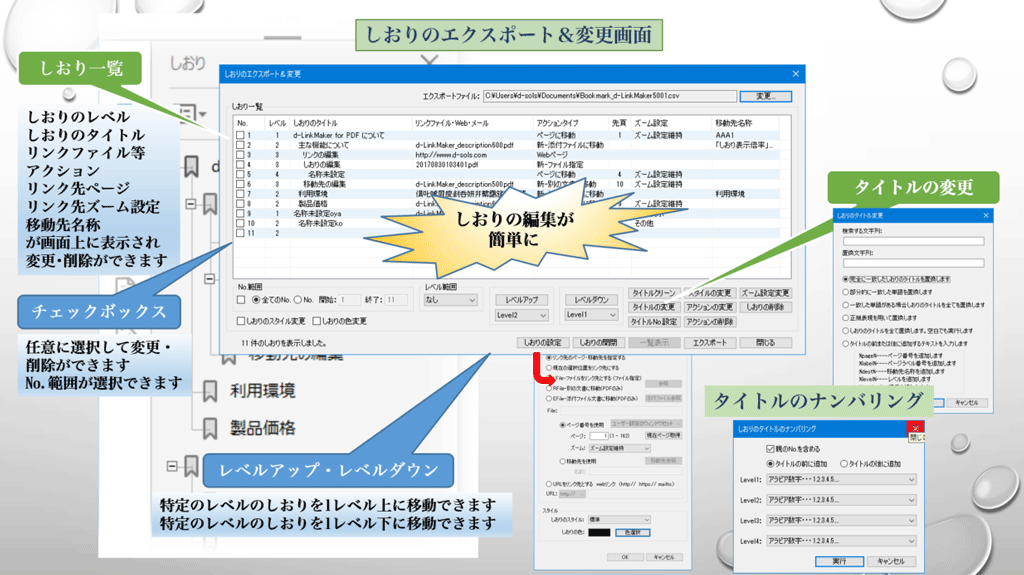The width and height of the screenshot is (1024, 575).
Task: Check the checkbox for bookmark row 1
Action: tap(240, 135)
